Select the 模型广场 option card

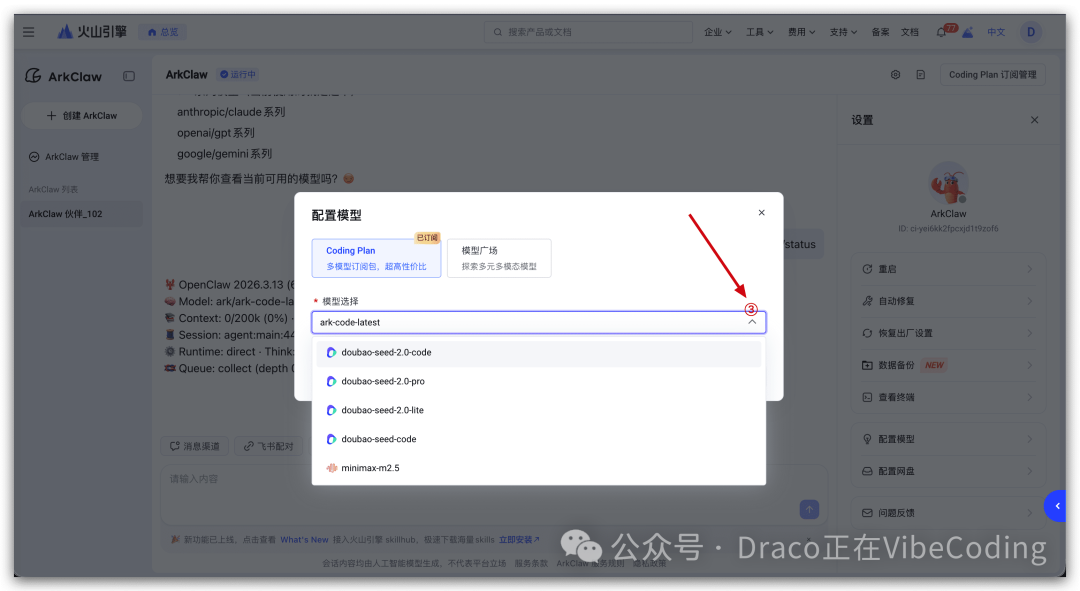click(x=499, y=258)
